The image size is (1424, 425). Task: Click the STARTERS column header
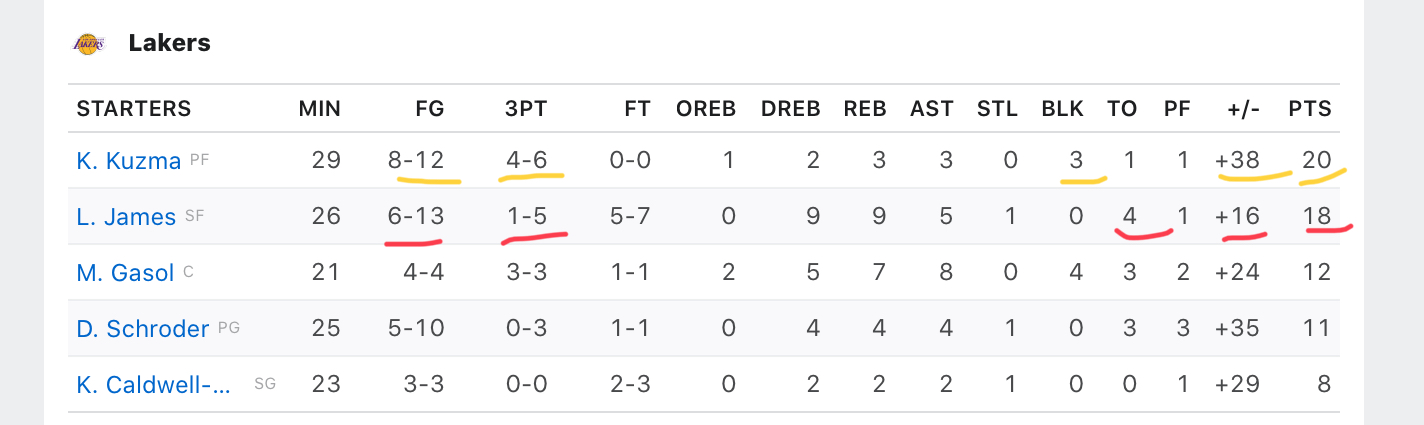[x=134, y=109]
